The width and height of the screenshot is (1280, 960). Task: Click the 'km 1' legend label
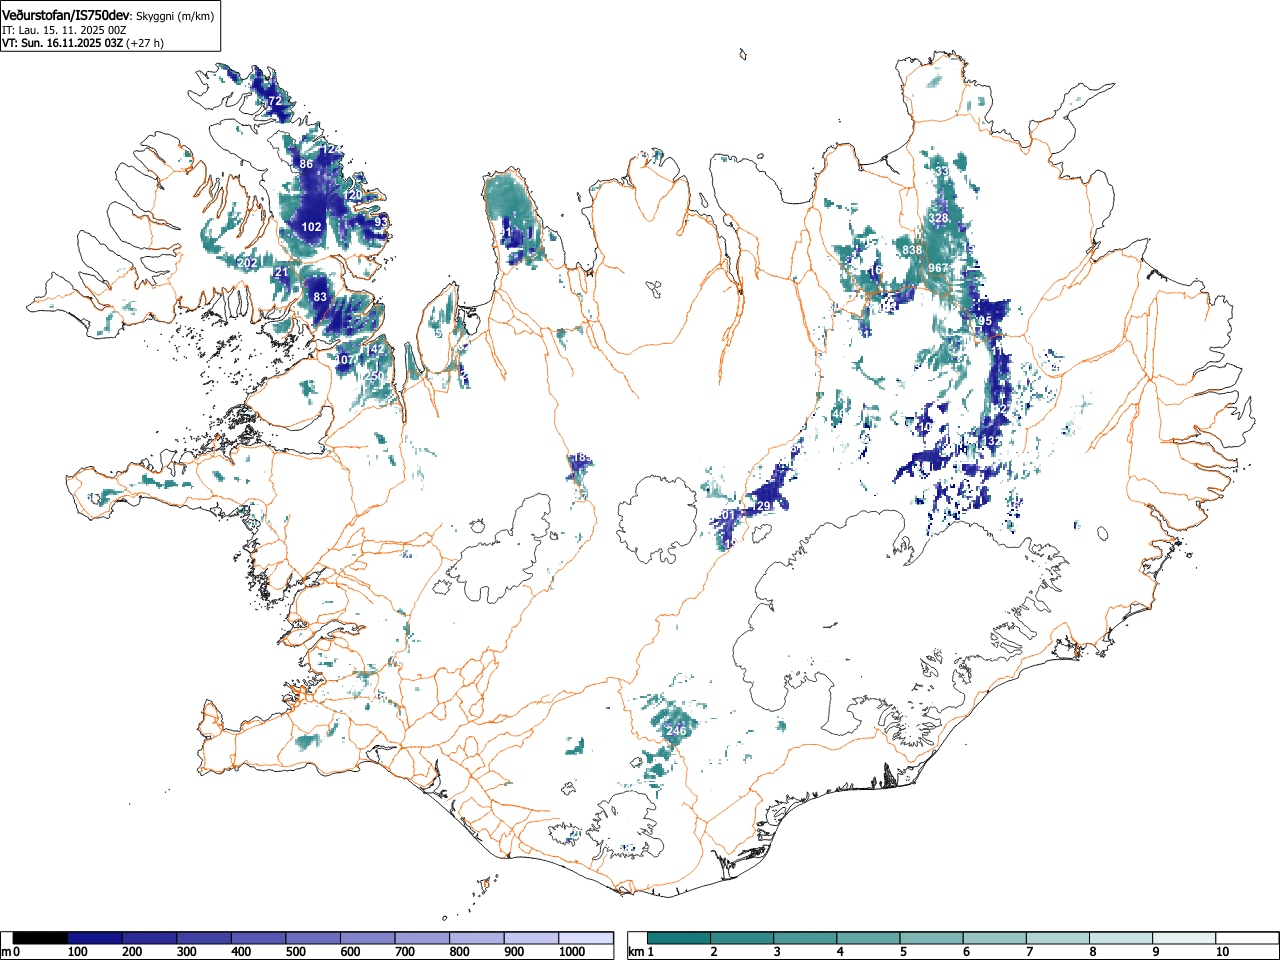pyautogui.click(x=641, y=952)
